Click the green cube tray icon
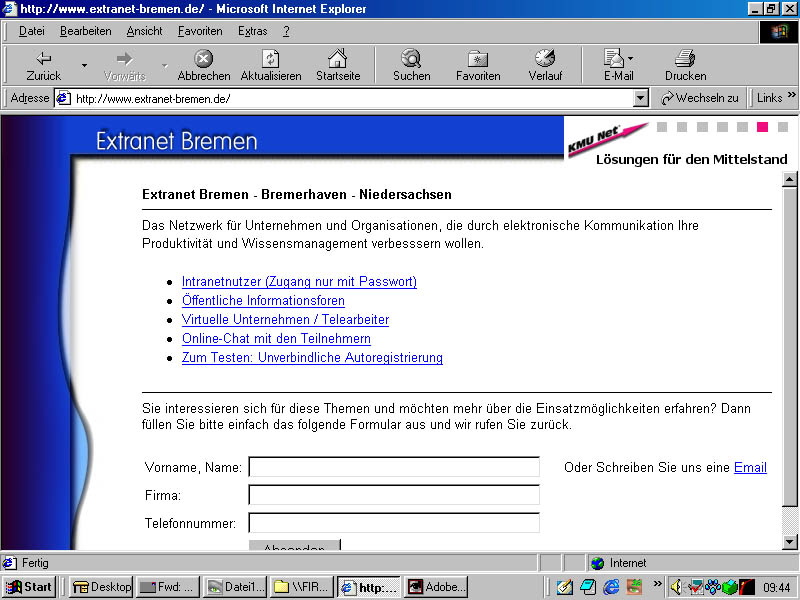This screenshot has width=800, height=600. [730, 587]
